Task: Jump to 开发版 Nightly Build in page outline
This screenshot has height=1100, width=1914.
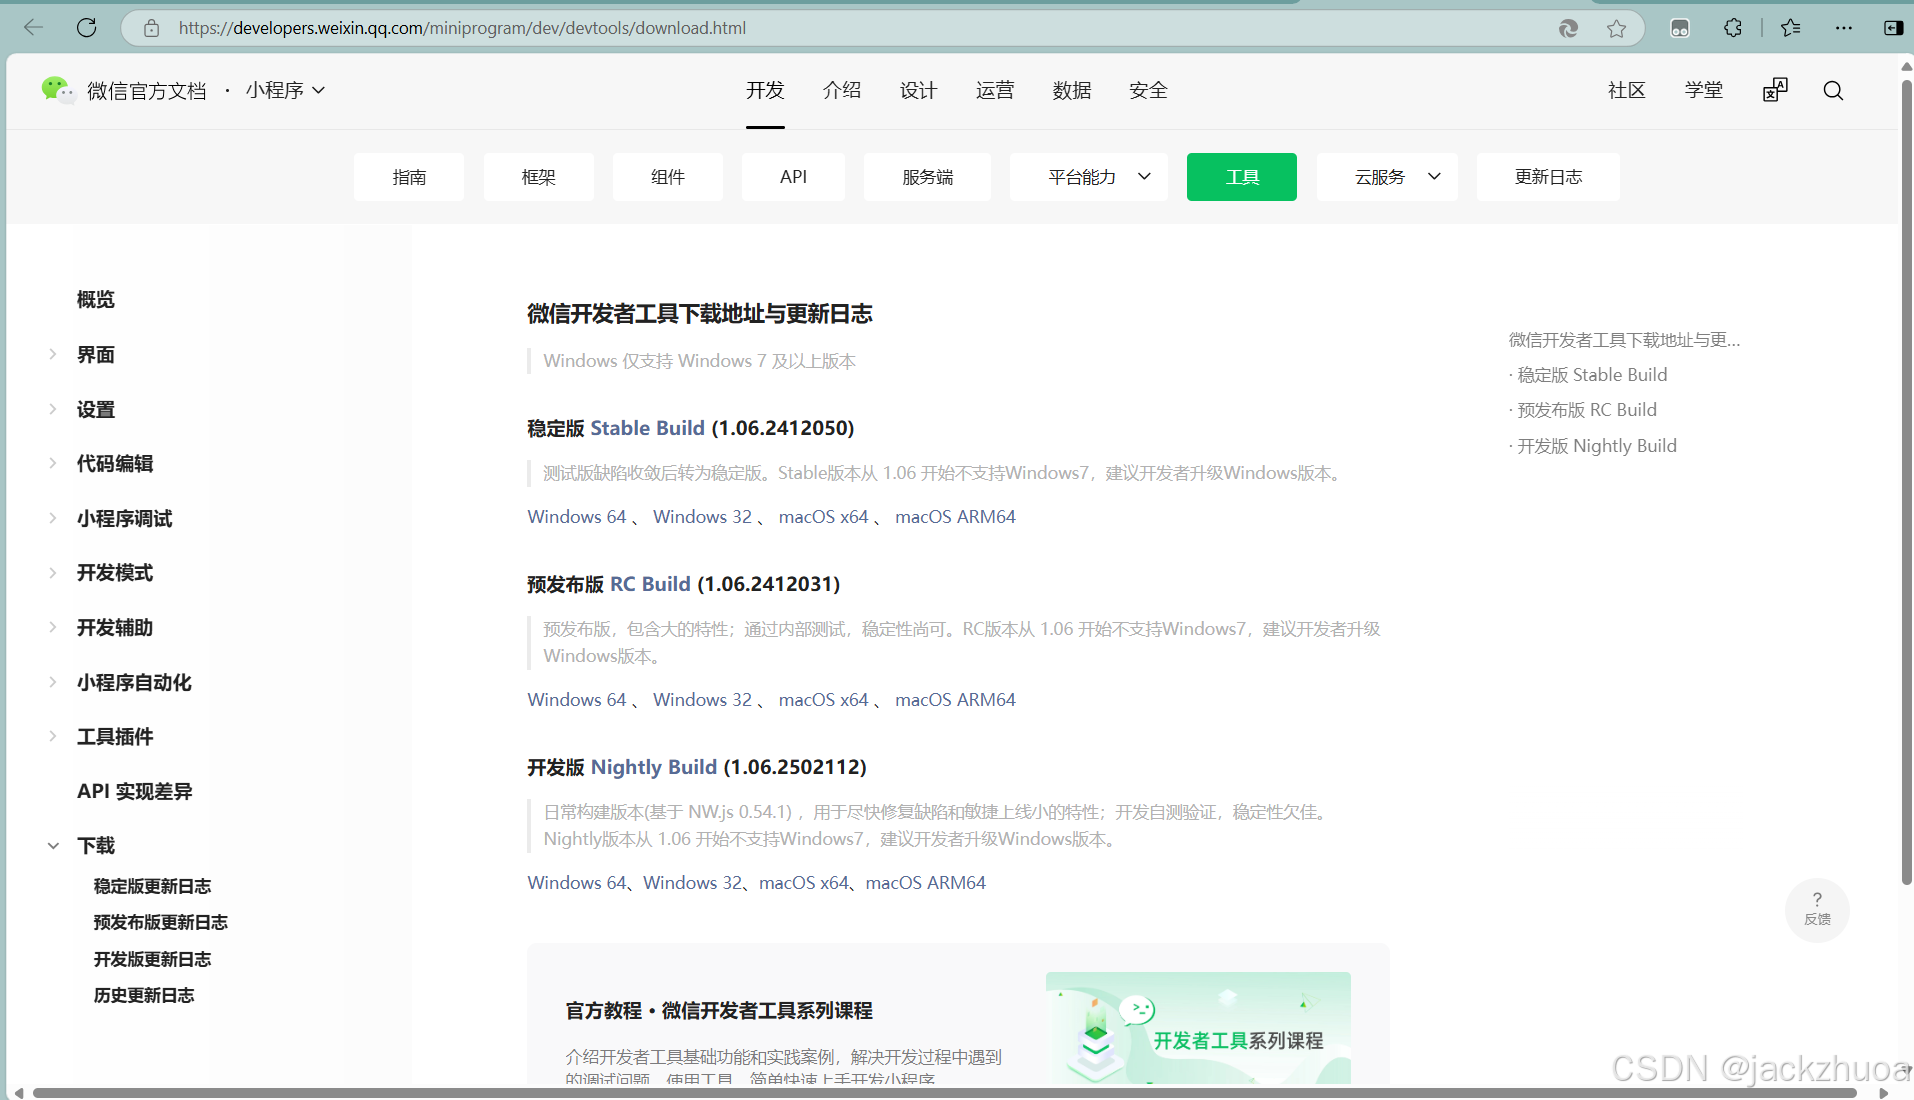Action: point(1597,445)
